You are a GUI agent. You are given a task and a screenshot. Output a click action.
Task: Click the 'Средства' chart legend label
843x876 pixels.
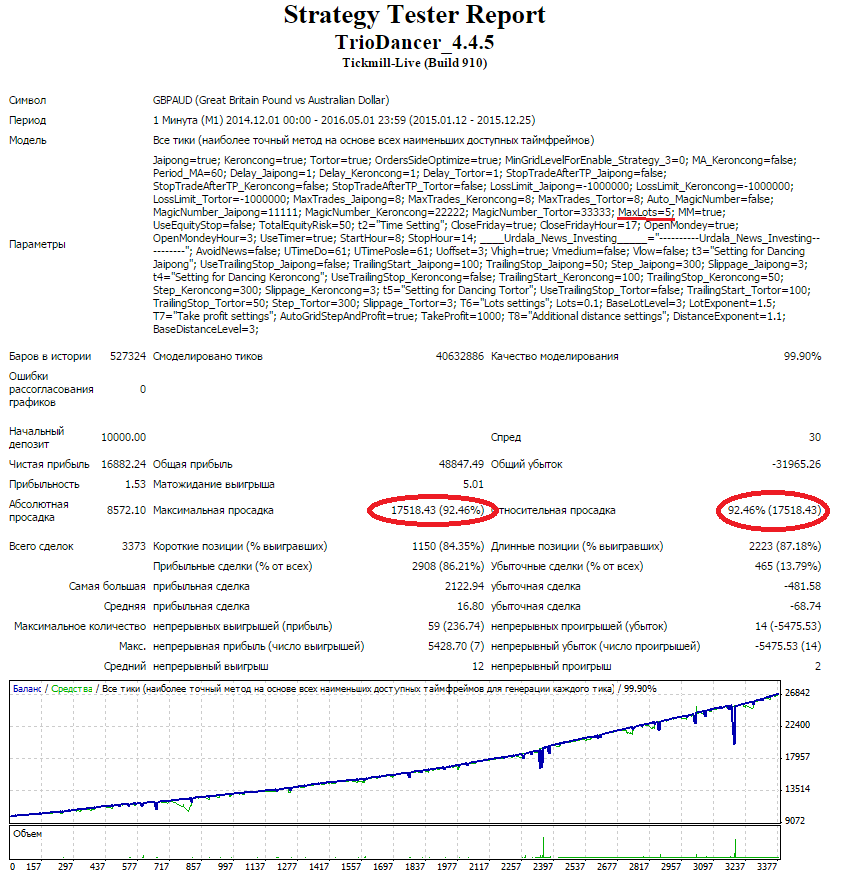(72, 689)
